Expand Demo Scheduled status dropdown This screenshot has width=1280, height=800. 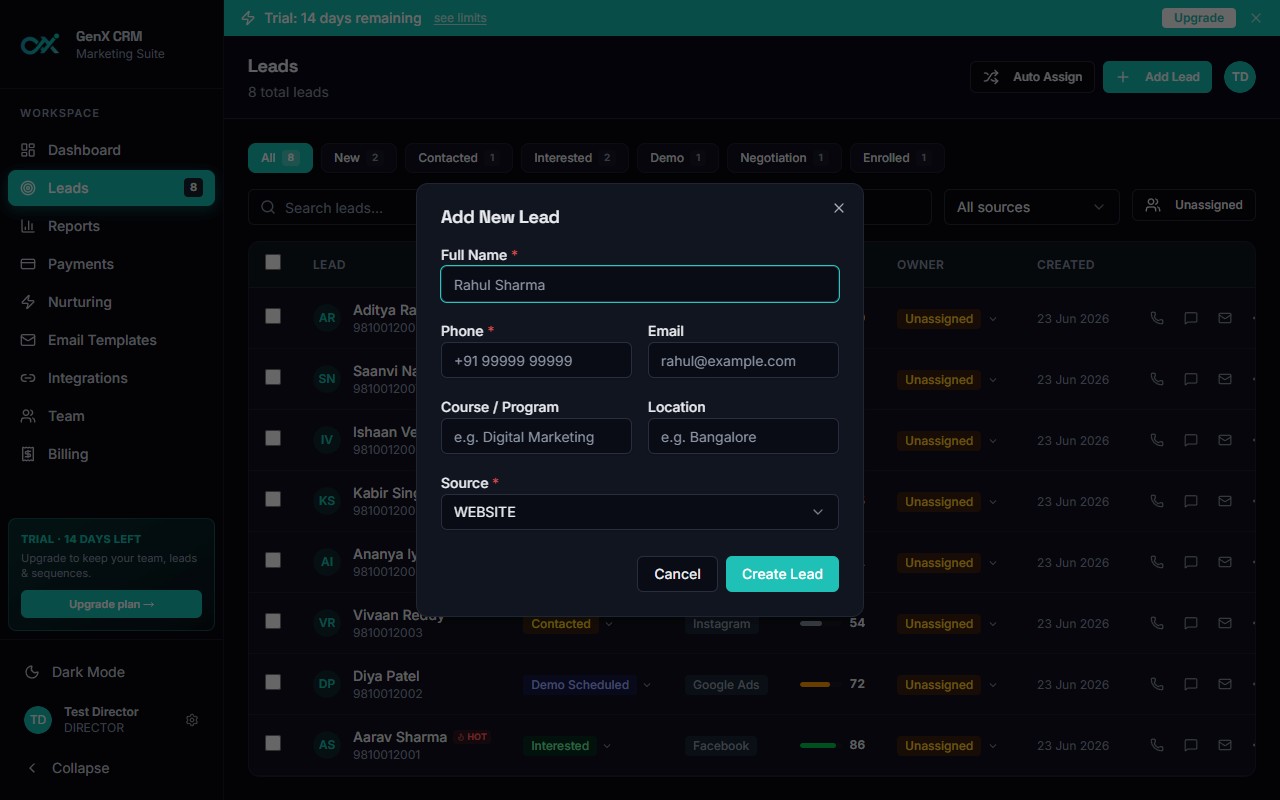pyautogui.click(x=647, y=685)
